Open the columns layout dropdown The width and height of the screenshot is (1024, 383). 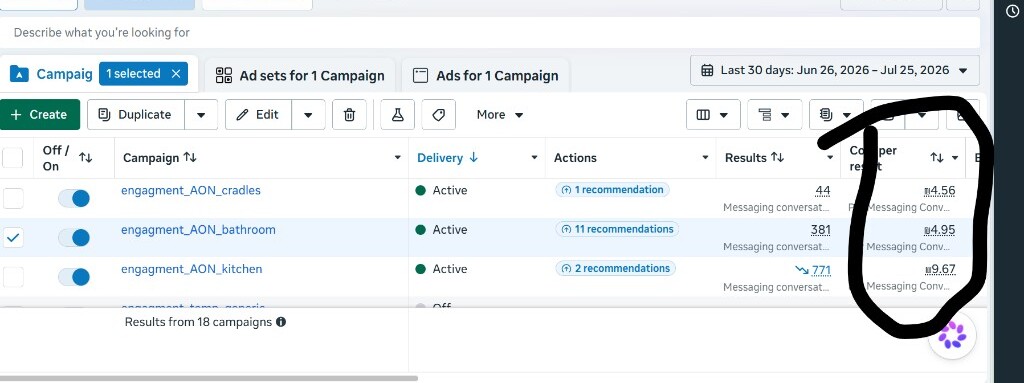click(712, 115)
